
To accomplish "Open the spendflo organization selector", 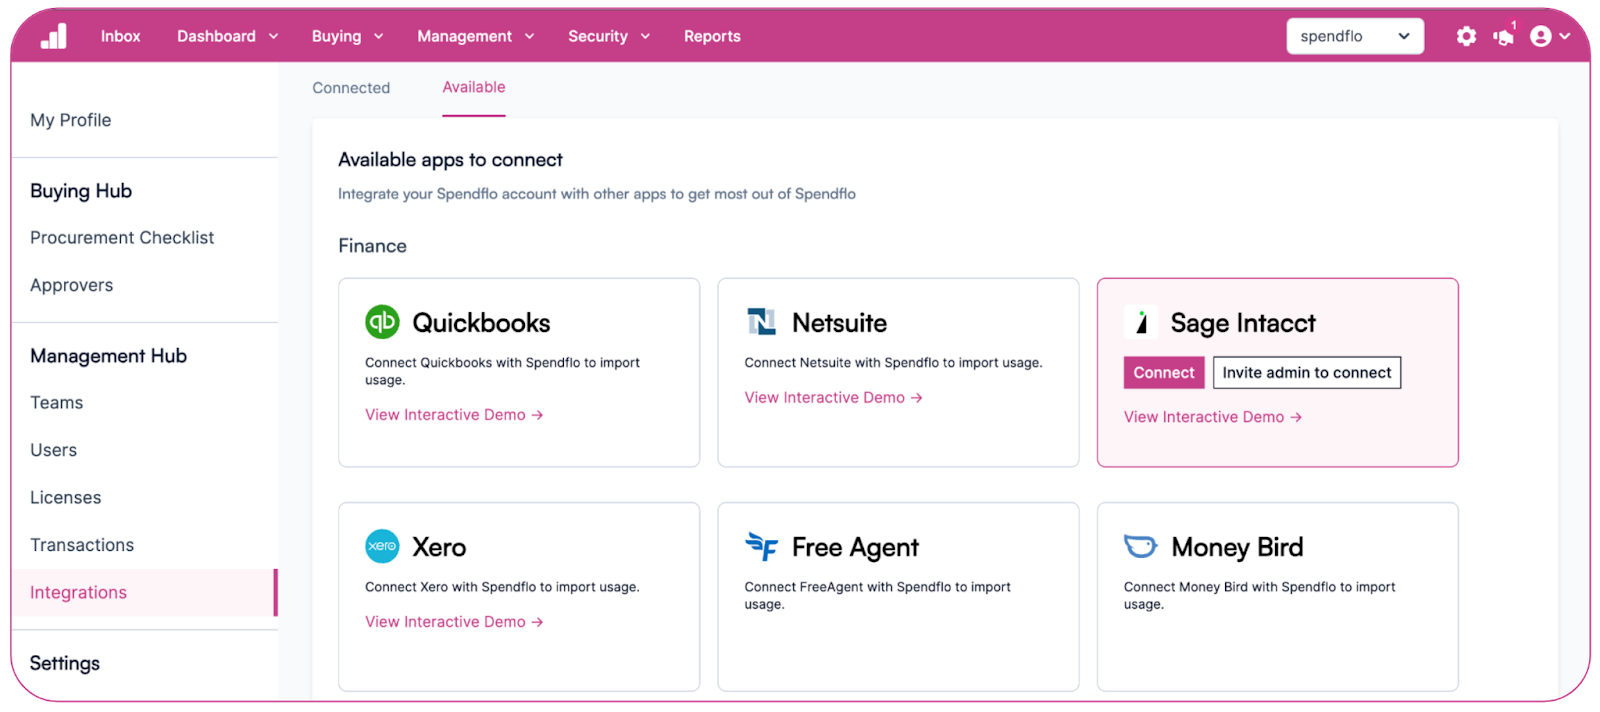I will 1355,36.
